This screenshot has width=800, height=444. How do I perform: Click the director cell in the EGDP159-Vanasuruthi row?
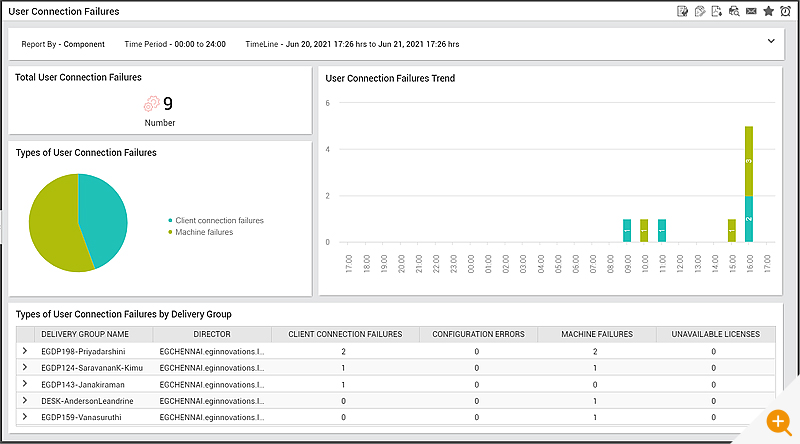coord(212,417)
